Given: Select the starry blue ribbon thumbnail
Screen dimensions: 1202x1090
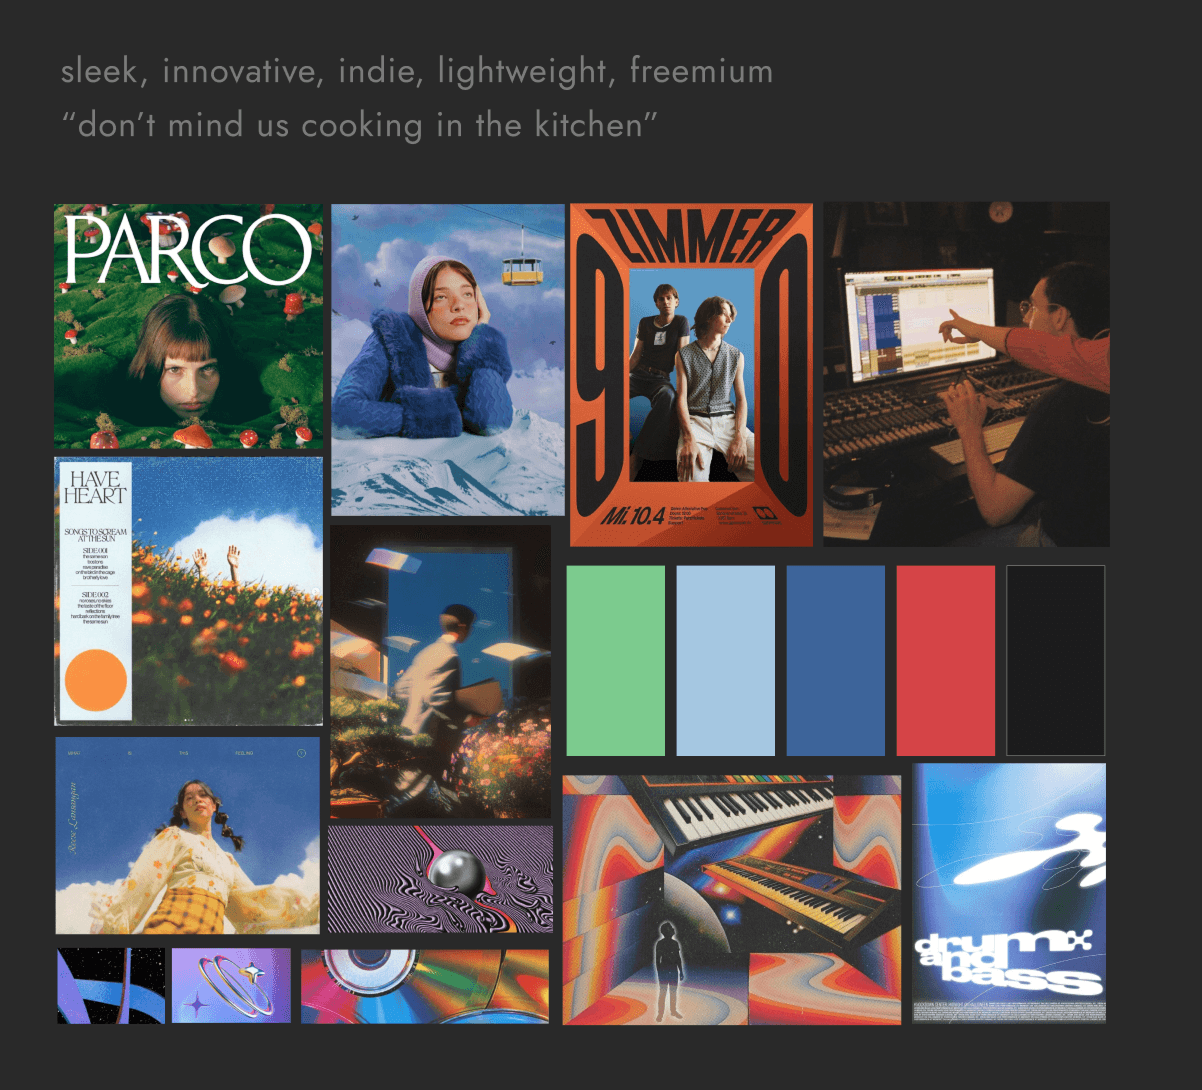Looking at the screenshot, I should tap(111, 986).
